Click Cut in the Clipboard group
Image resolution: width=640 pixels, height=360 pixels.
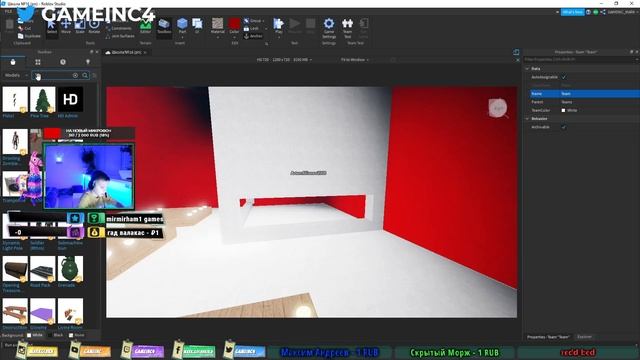click(25, 29)
